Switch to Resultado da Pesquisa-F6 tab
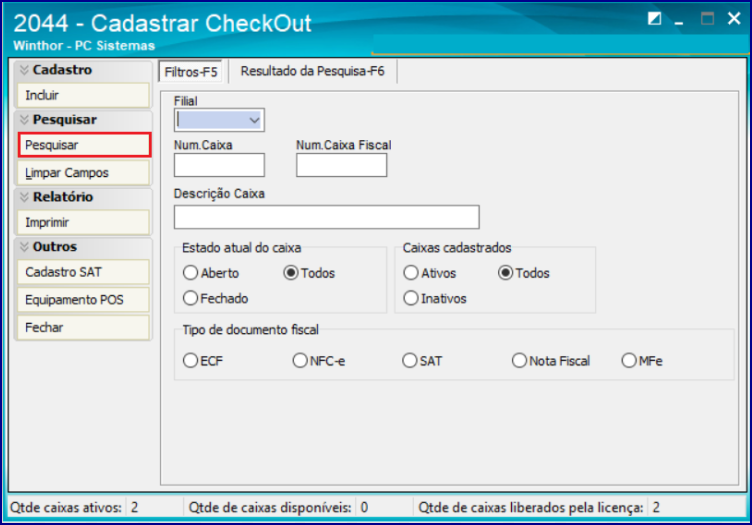The width and height of the screenshot is (752, 525). coord(312,71)
